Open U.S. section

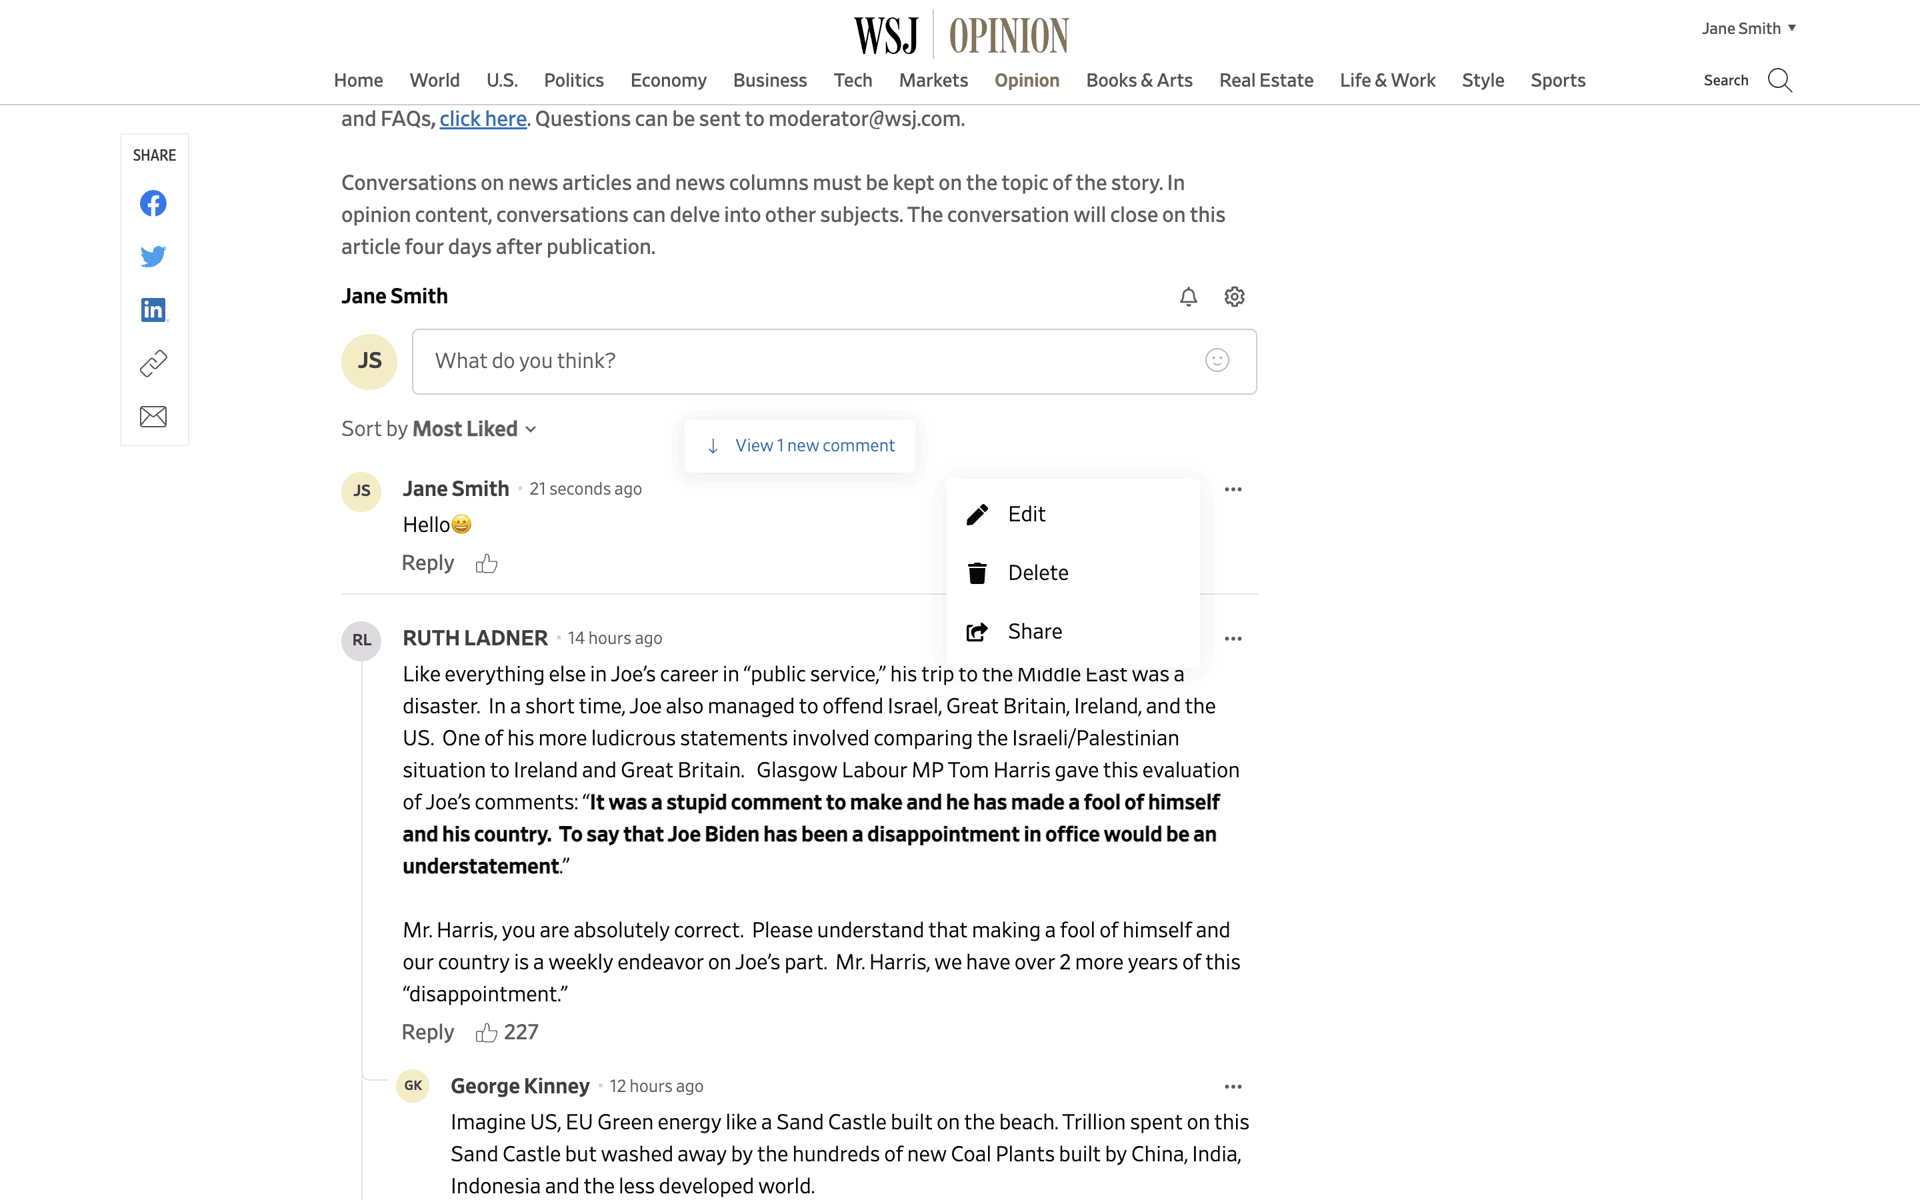[502, 80]
